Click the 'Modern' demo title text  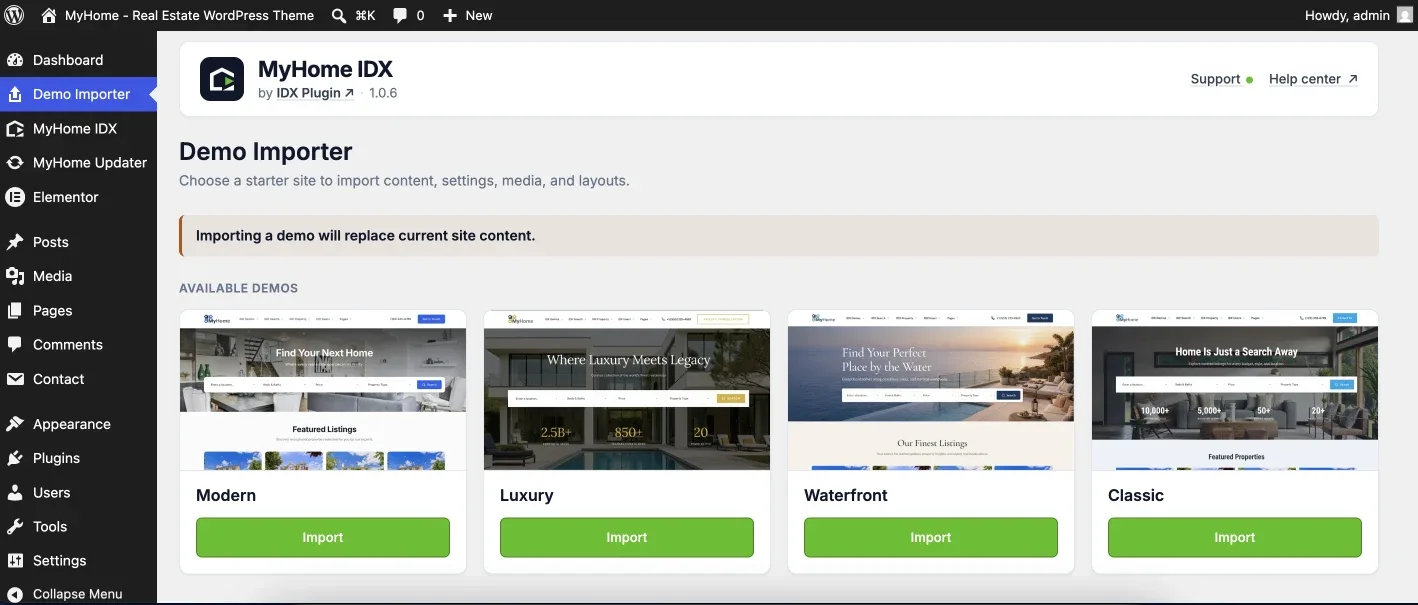pos(226,495)
